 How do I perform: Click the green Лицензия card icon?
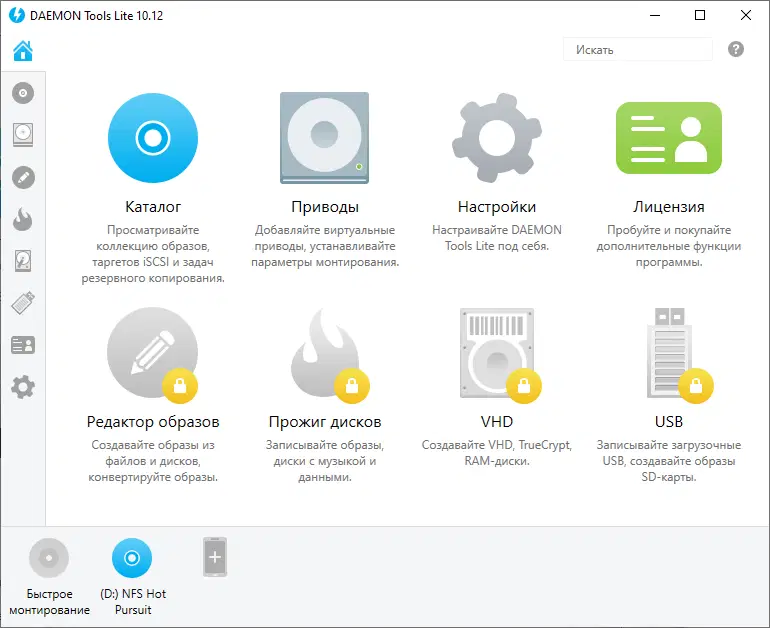pyautogui.click(x=669, y=138)
